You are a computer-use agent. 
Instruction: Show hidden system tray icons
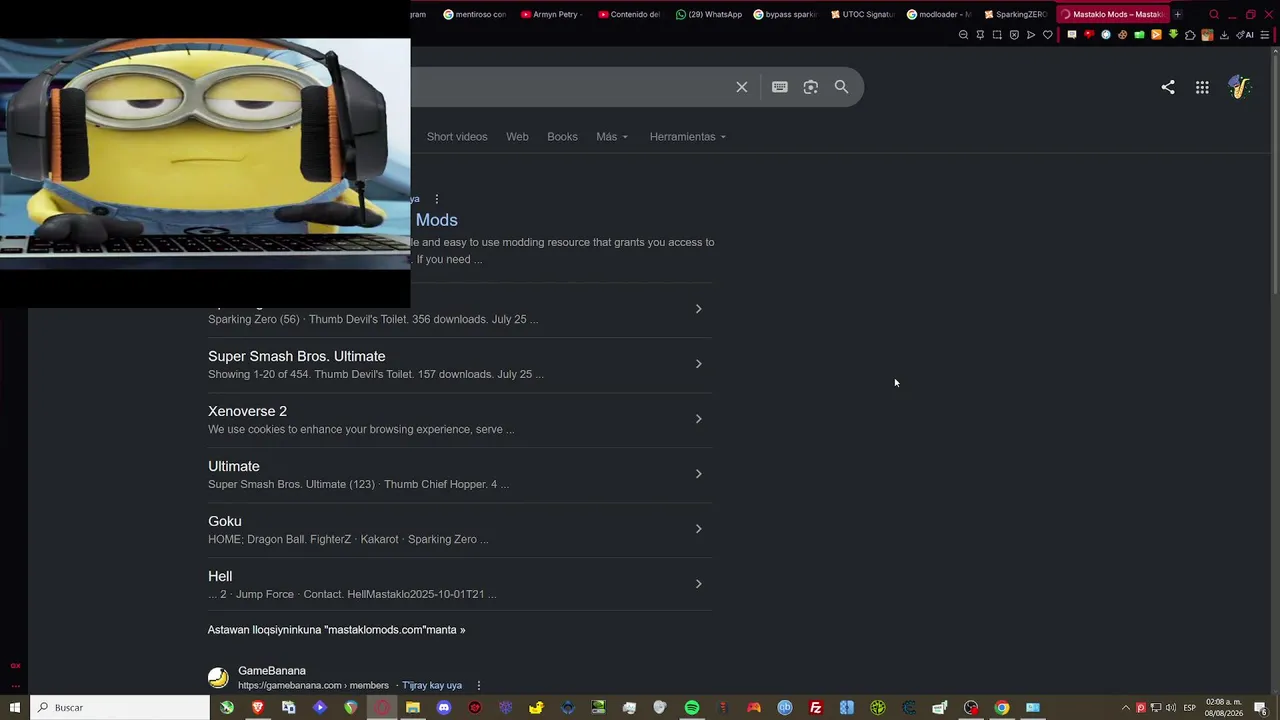coord(1125,708)
